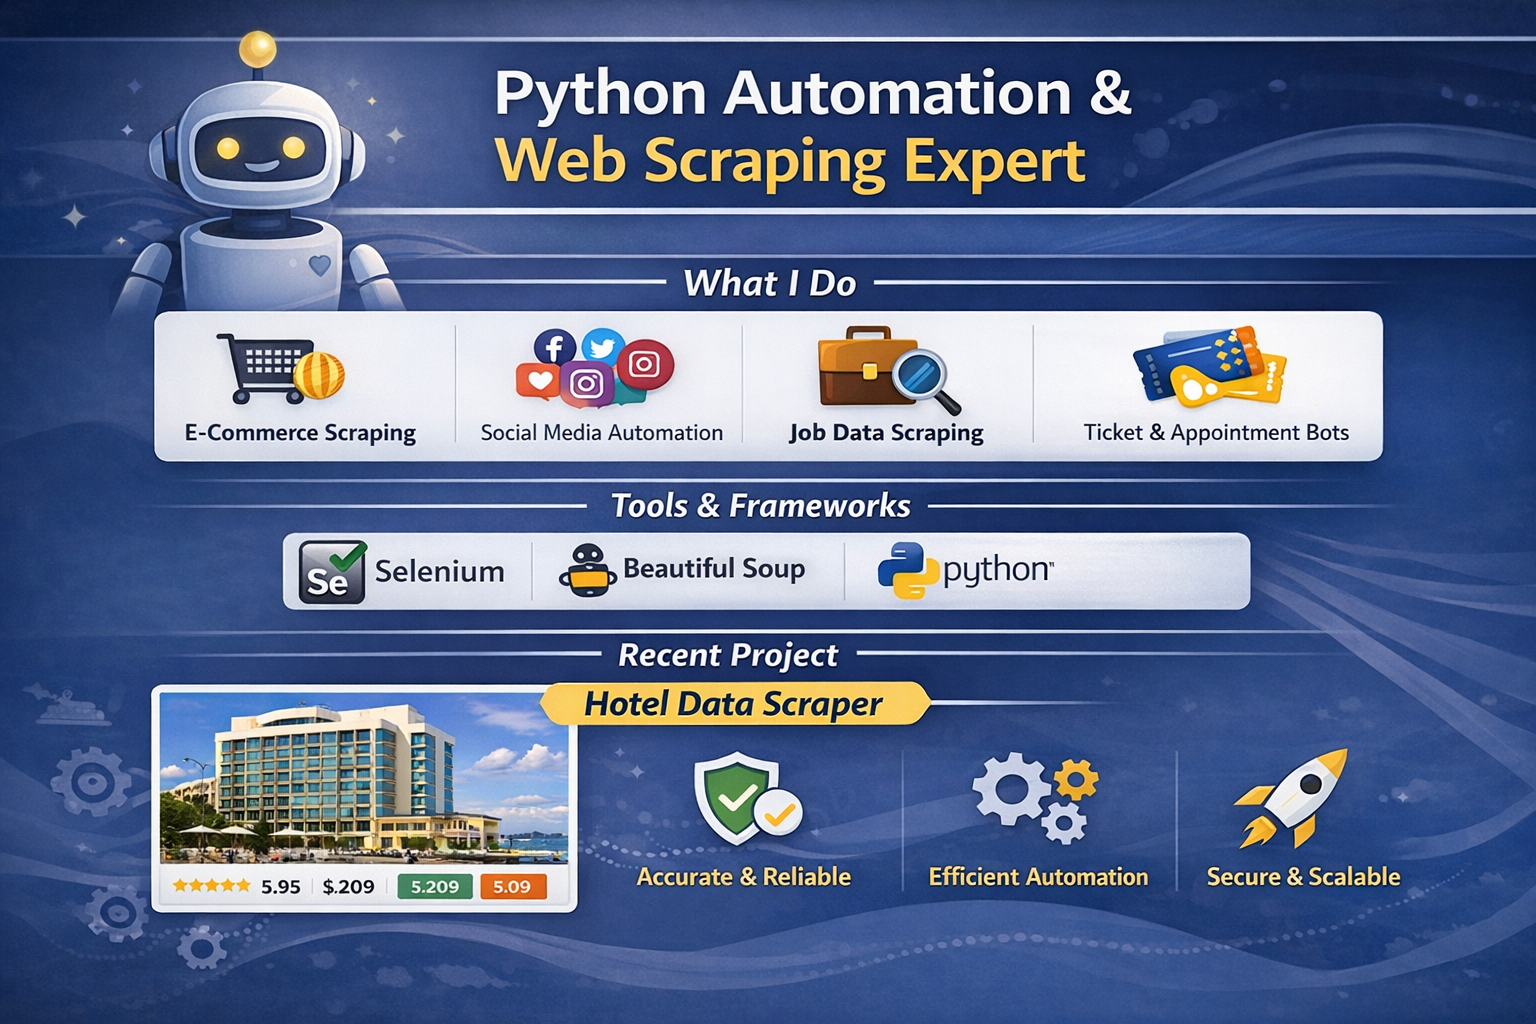Click the Hotel Data Scraper banner
The width and height of the screenshot is (1536, 1024).
click(733, 704)
